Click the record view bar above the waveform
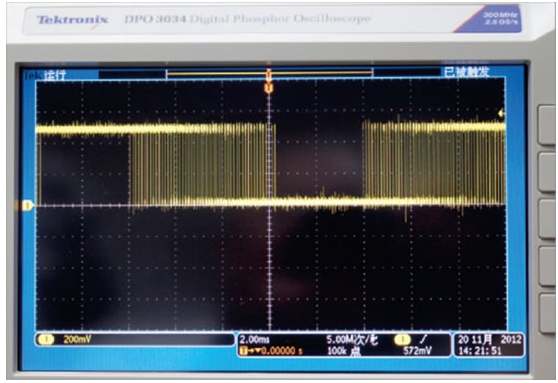558x383 pixels. pyautogui.click(x=269, y=74)
